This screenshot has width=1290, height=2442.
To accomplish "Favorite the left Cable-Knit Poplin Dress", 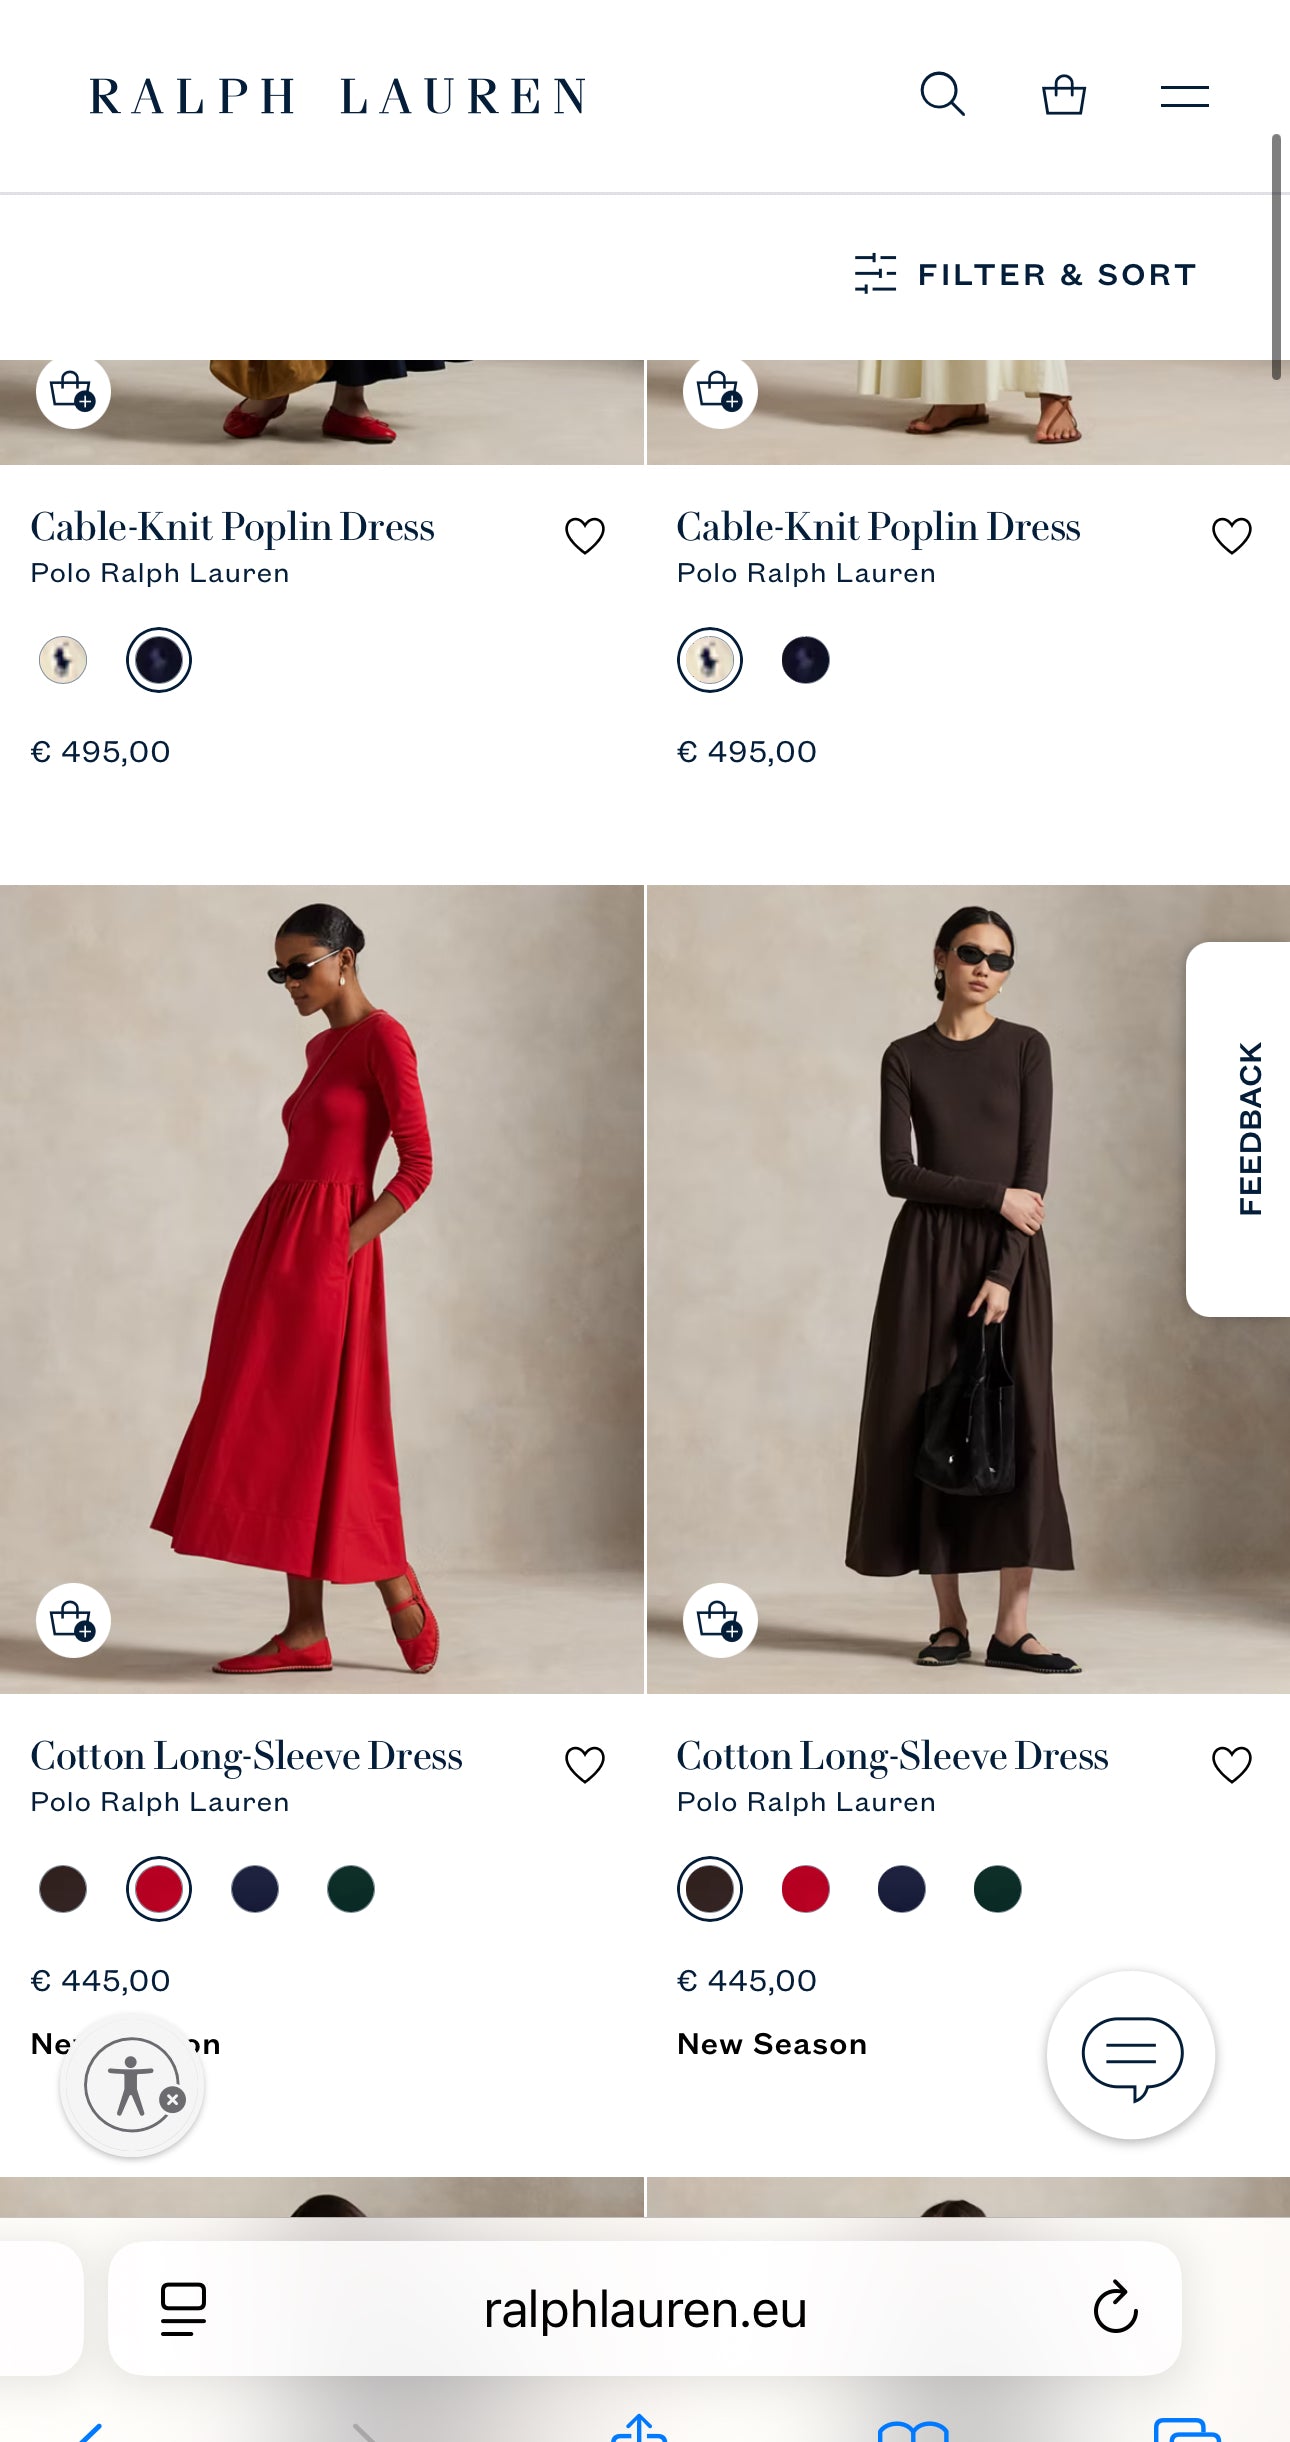I will [585, 536].
